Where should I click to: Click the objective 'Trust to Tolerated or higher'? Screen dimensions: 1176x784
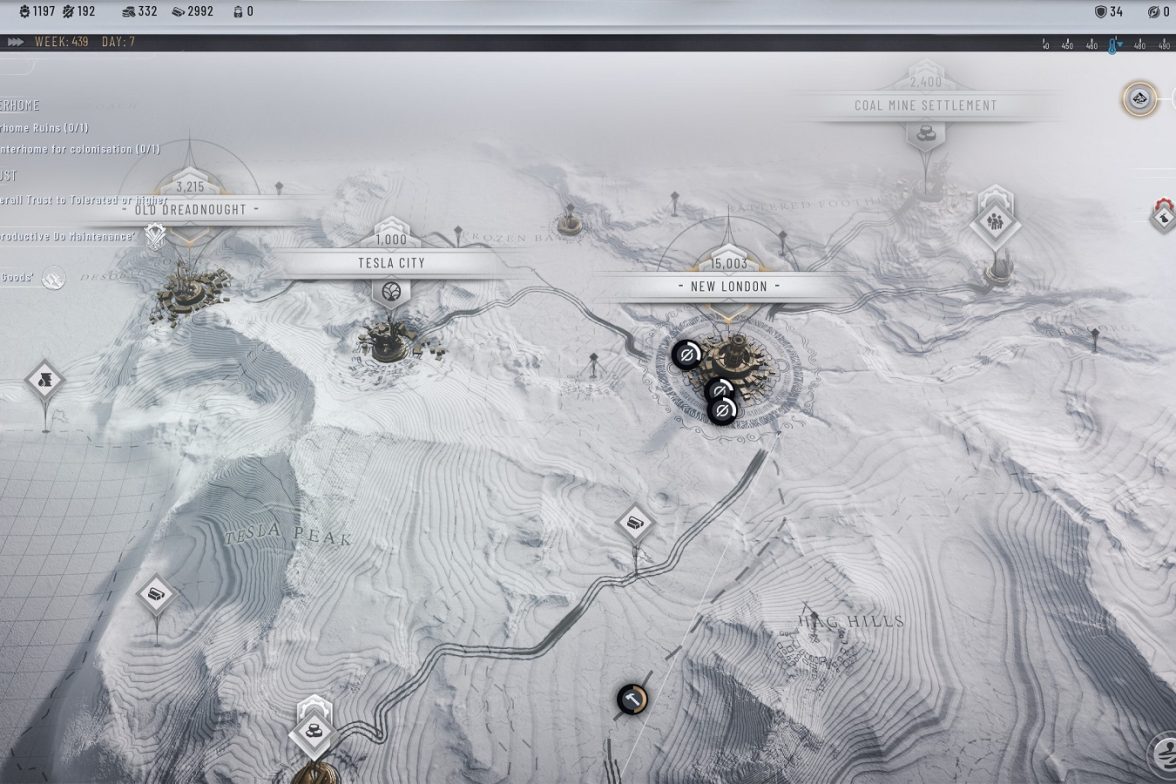pos(84,200)
